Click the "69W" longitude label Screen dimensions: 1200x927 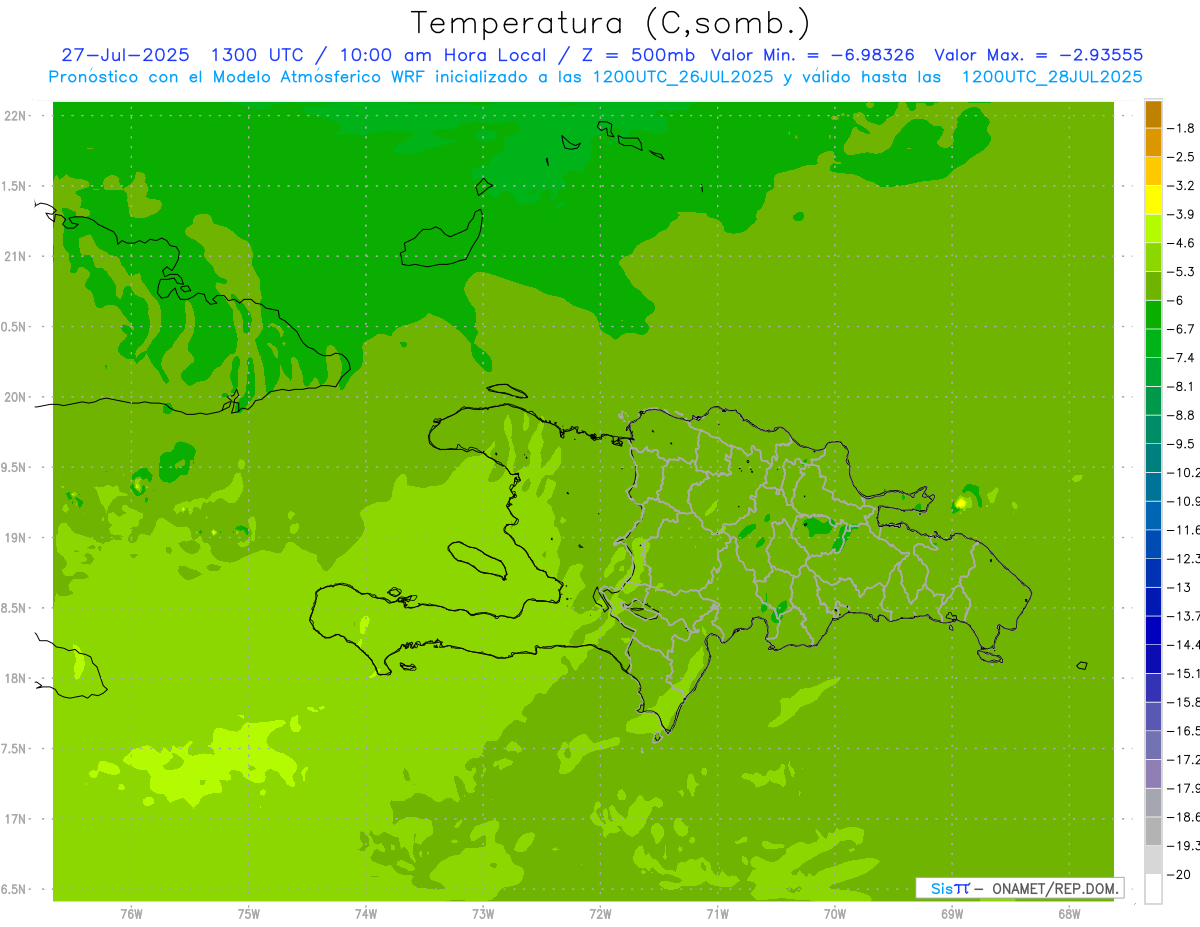pos(952,914)
